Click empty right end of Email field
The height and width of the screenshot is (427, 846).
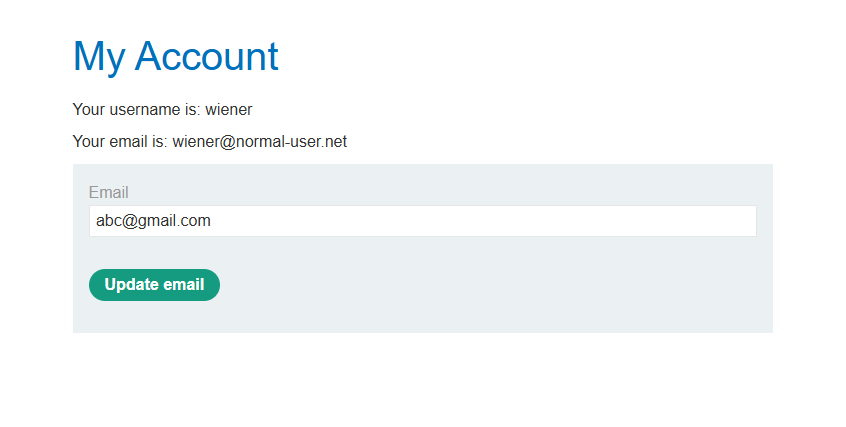tap(700, 221)
